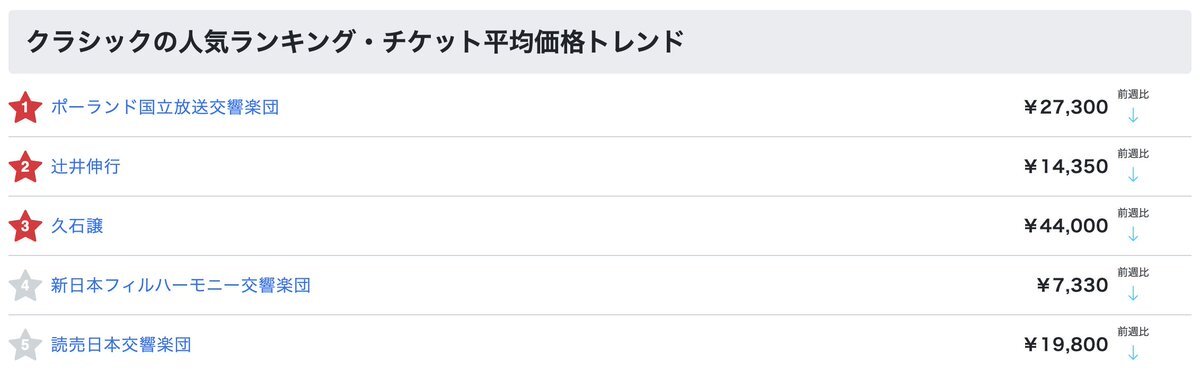Open the 久石譲 link
Screen dimensions: 1200x371
tap(77, 226)
